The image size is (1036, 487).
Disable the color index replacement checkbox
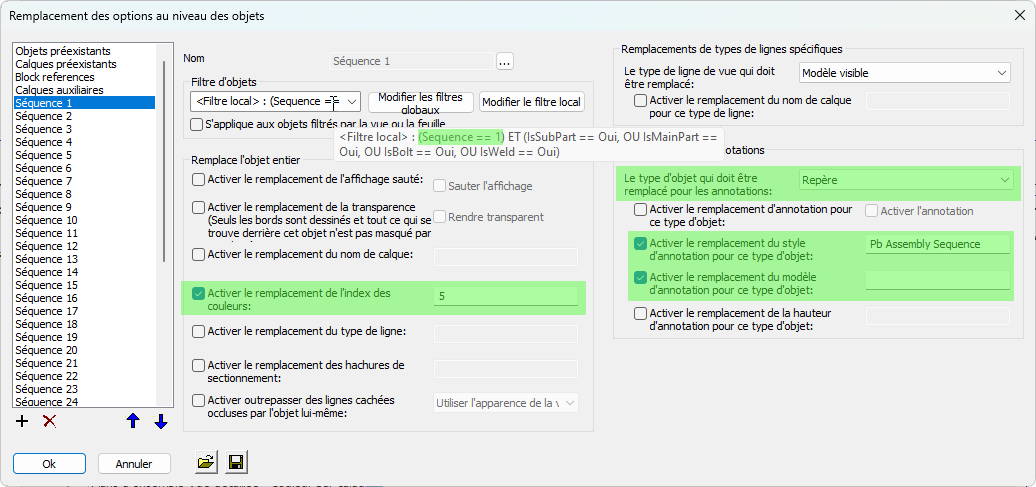tap(198, 293)
